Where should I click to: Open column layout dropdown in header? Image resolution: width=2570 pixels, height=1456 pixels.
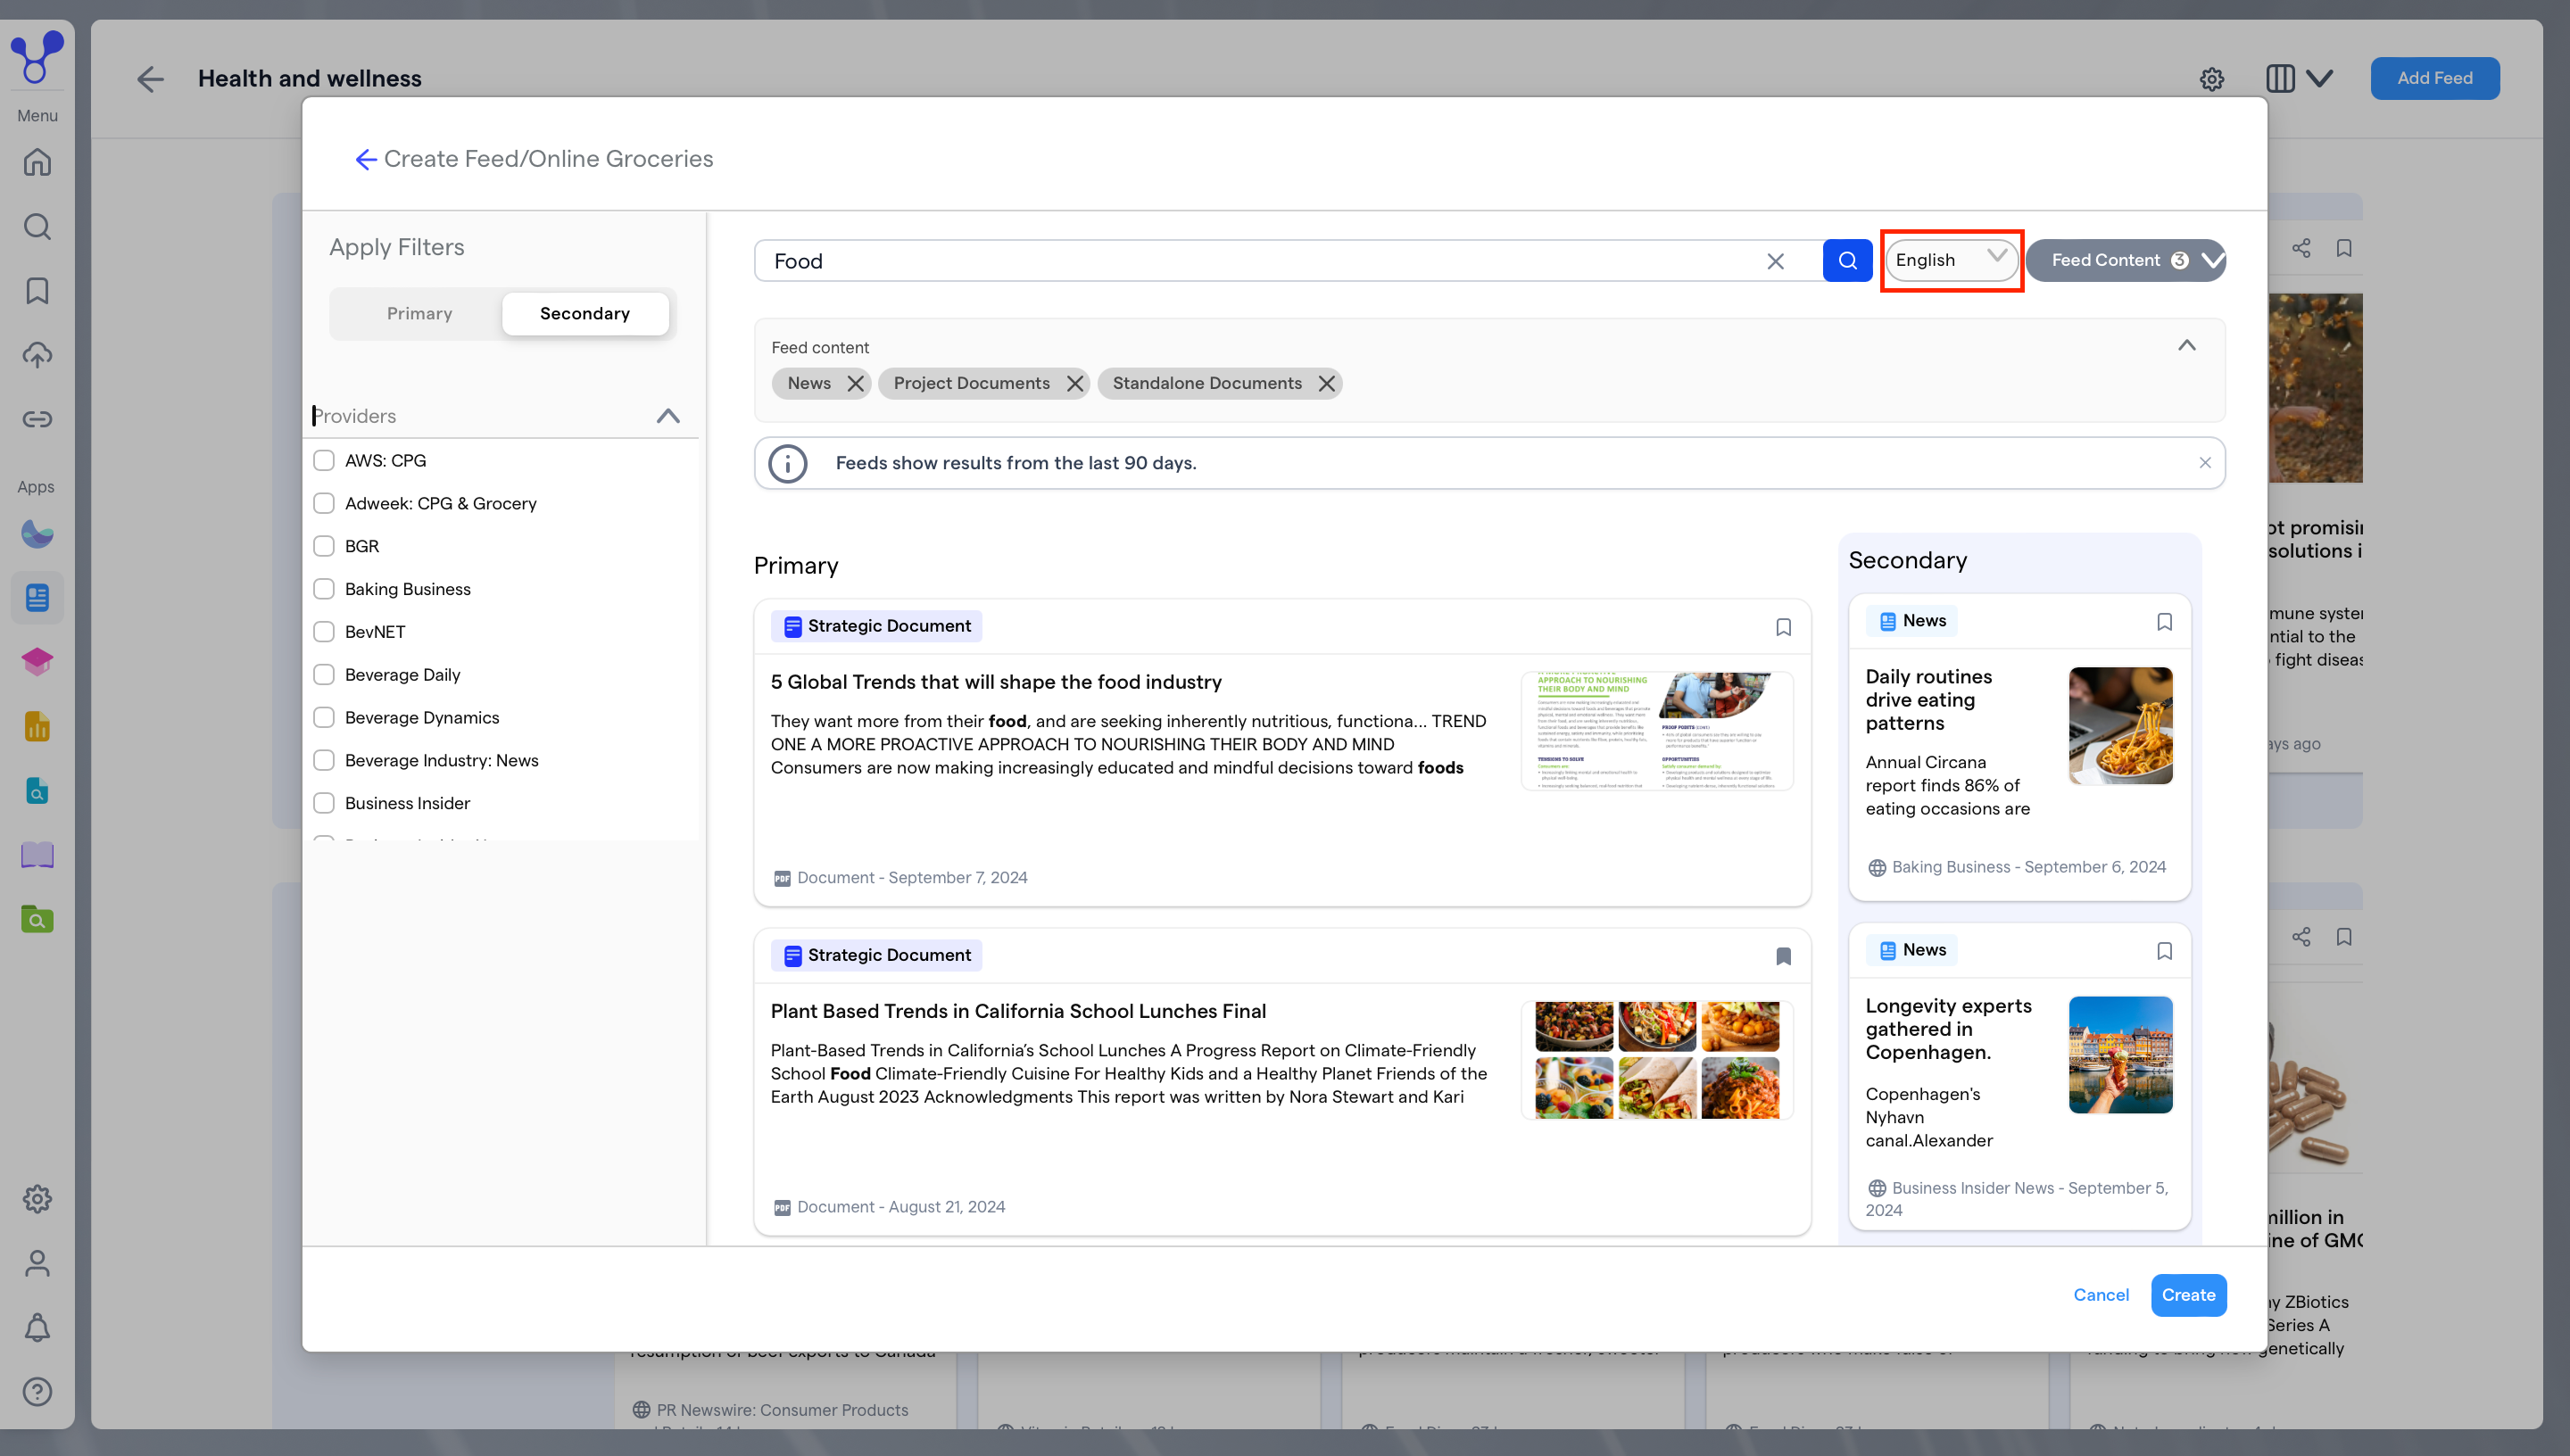[x=2299, y=79]
